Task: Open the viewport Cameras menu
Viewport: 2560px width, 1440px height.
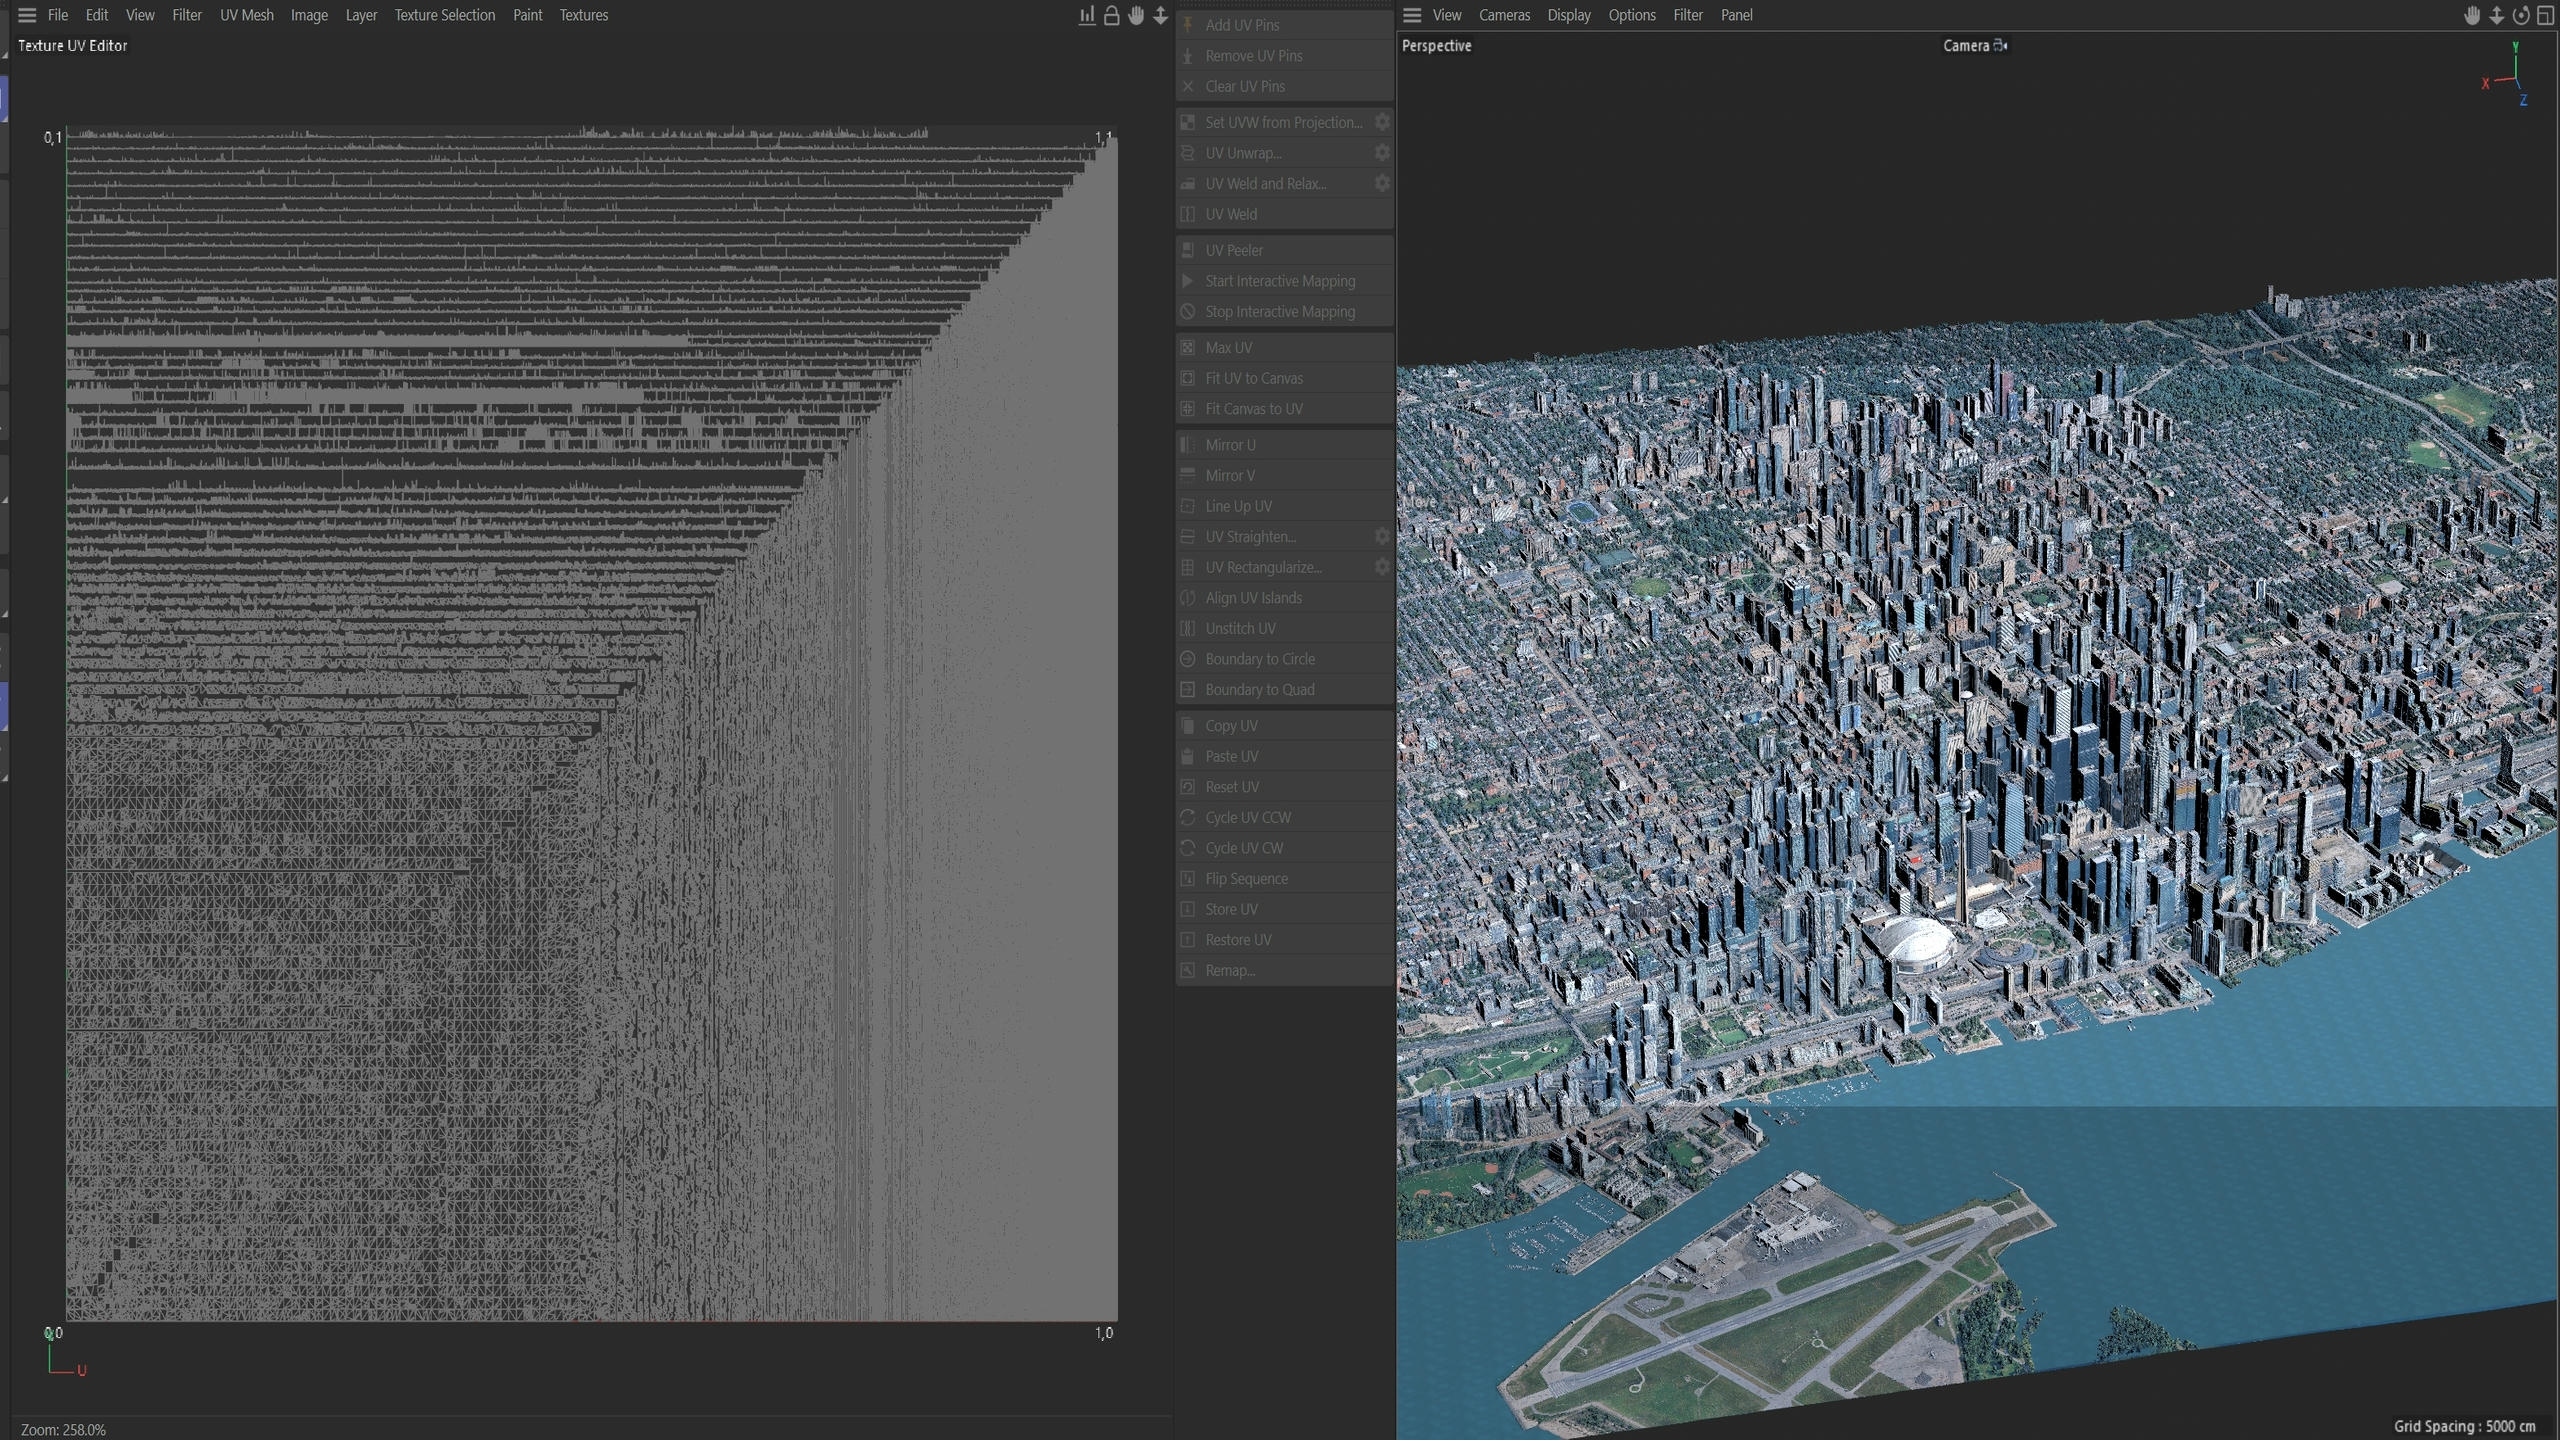Action: coord(1505,15)
